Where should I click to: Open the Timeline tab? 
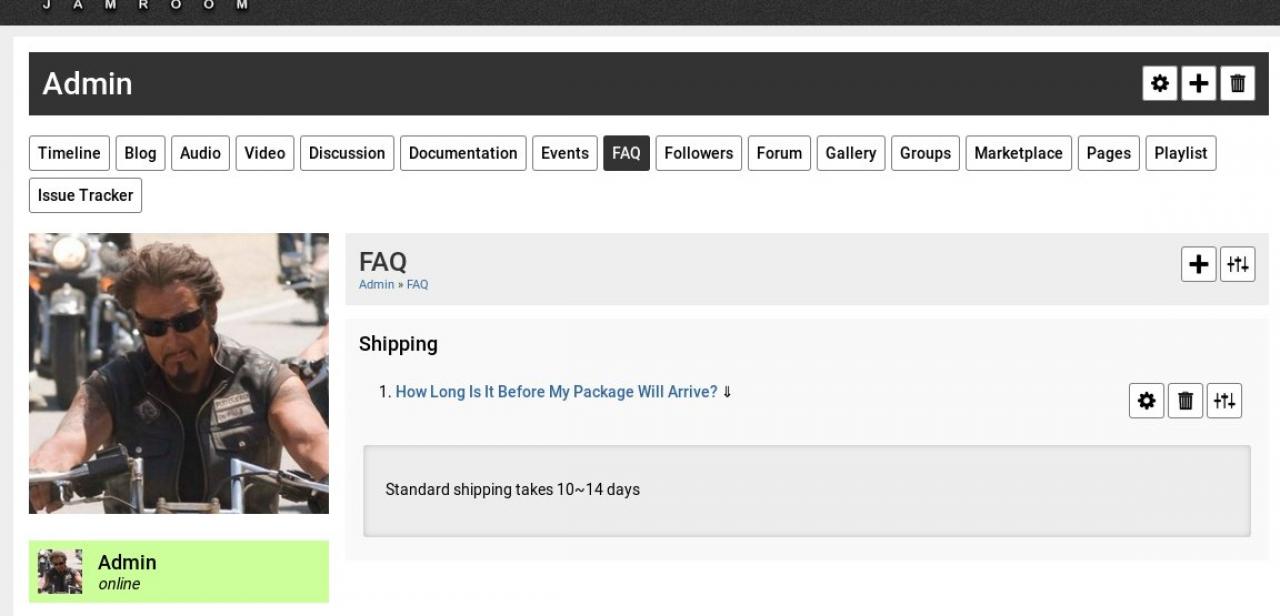pos(69,153)
